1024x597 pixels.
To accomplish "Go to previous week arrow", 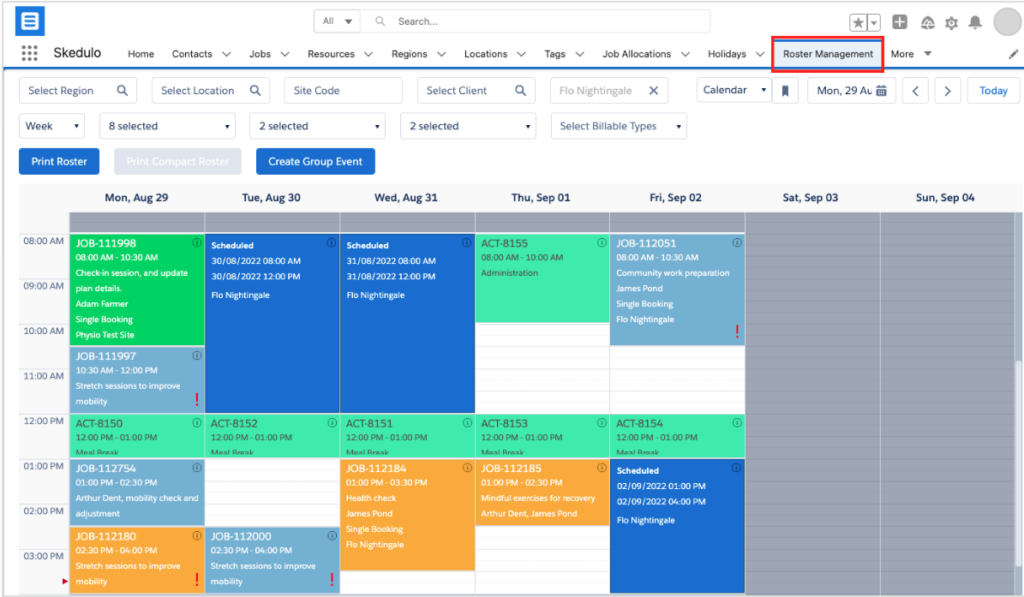I will [916, 91].
